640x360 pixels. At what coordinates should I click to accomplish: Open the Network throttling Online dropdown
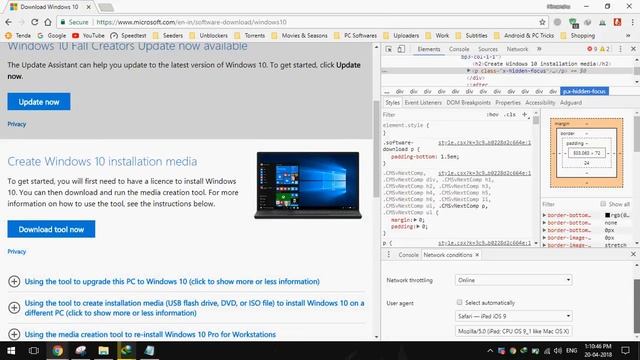(513, 280)
